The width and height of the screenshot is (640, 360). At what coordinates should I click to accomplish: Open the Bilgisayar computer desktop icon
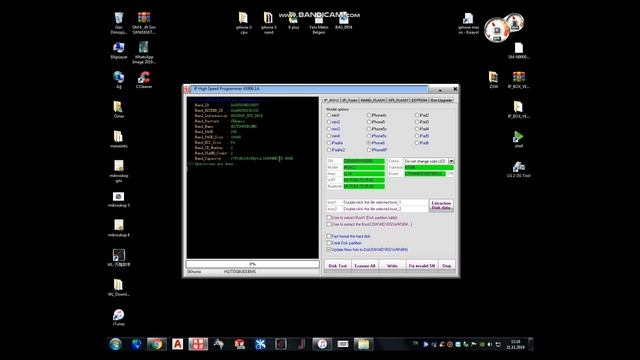119,51
